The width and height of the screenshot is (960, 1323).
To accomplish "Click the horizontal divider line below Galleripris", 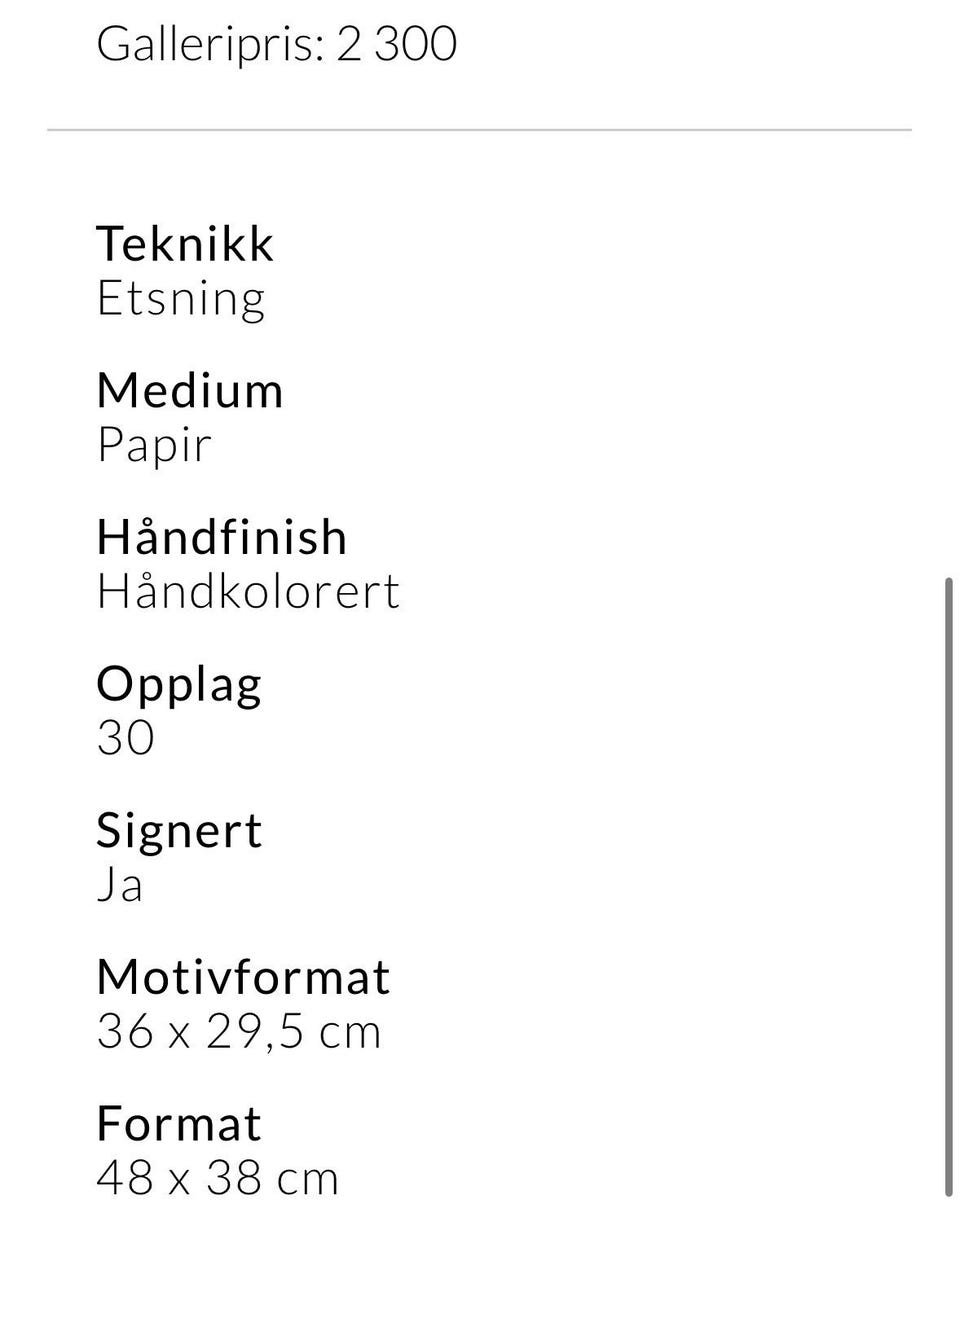I will click(479, 130).
